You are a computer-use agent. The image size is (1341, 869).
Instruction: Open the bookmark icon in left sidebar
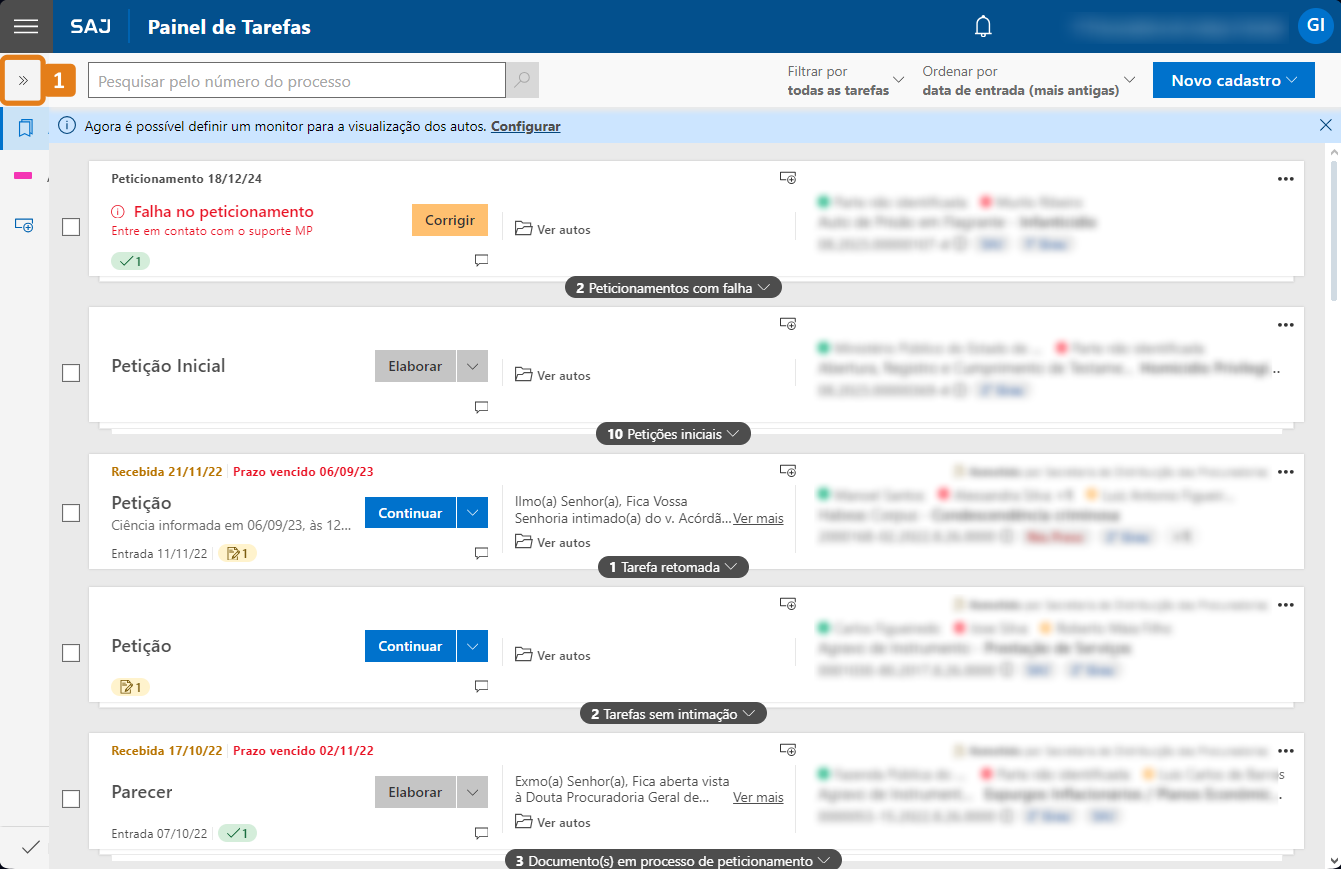[25, 128]
